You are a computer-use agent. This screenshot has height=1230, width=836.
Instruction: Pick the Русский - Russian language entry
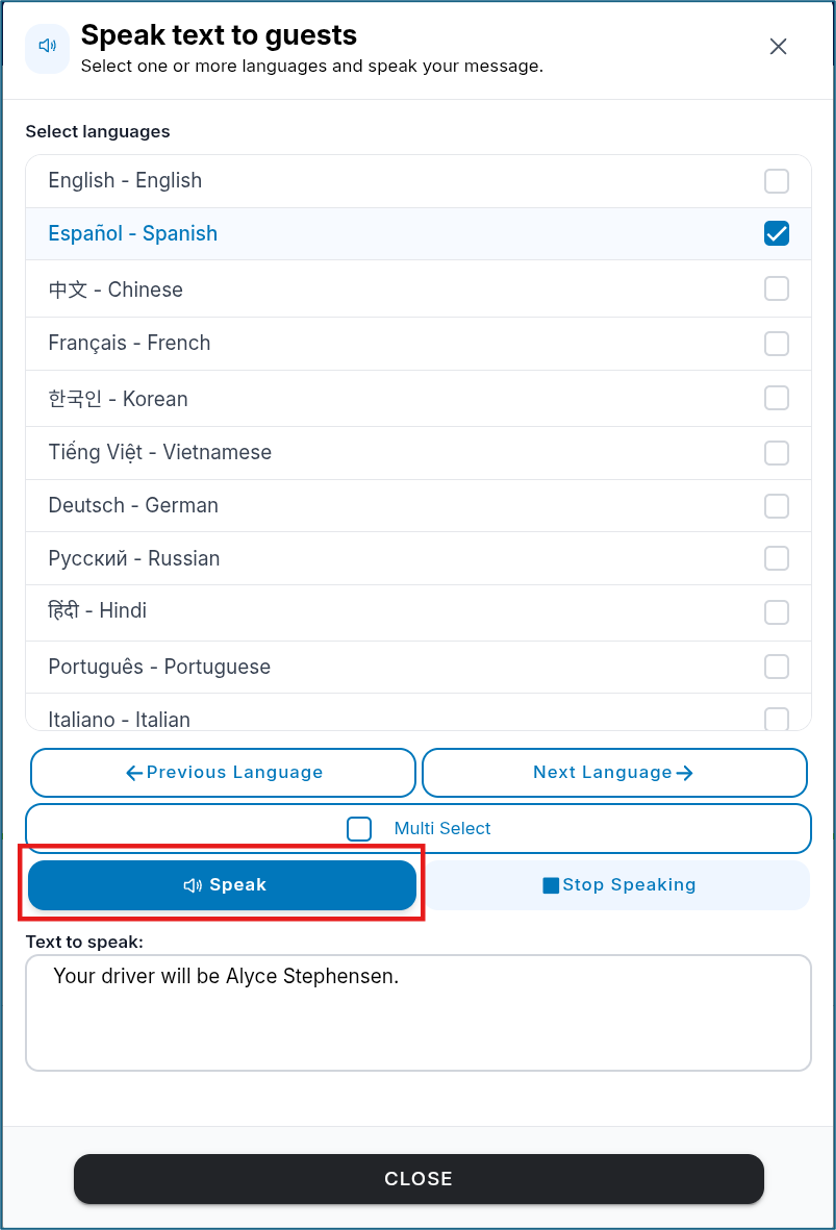(418, 559)
